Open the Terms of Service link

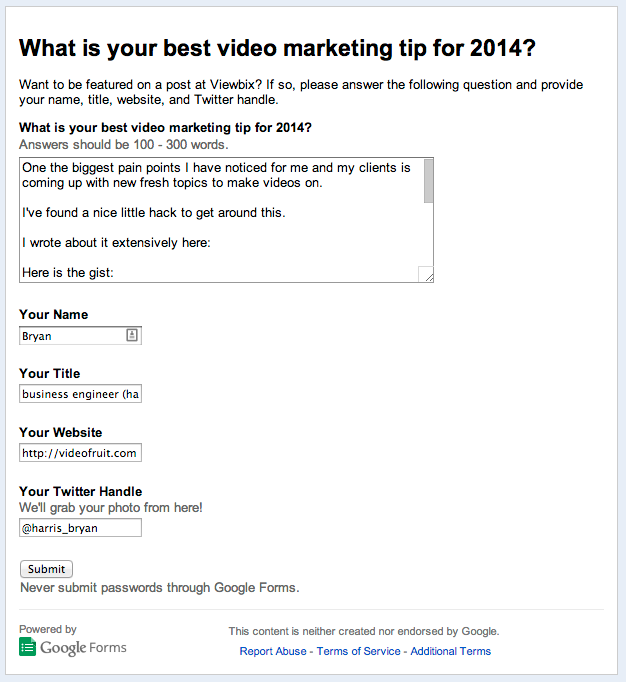(358, 651)
